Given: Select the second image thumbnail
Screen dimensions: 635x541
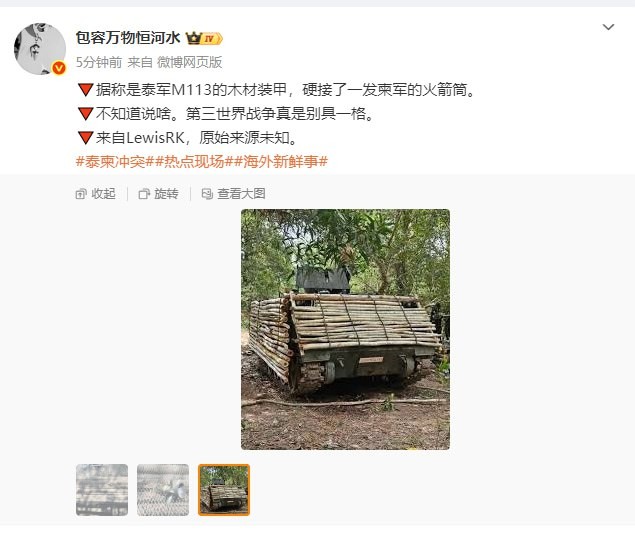Looking at the screenshot, I should click(x=163, y=490).
